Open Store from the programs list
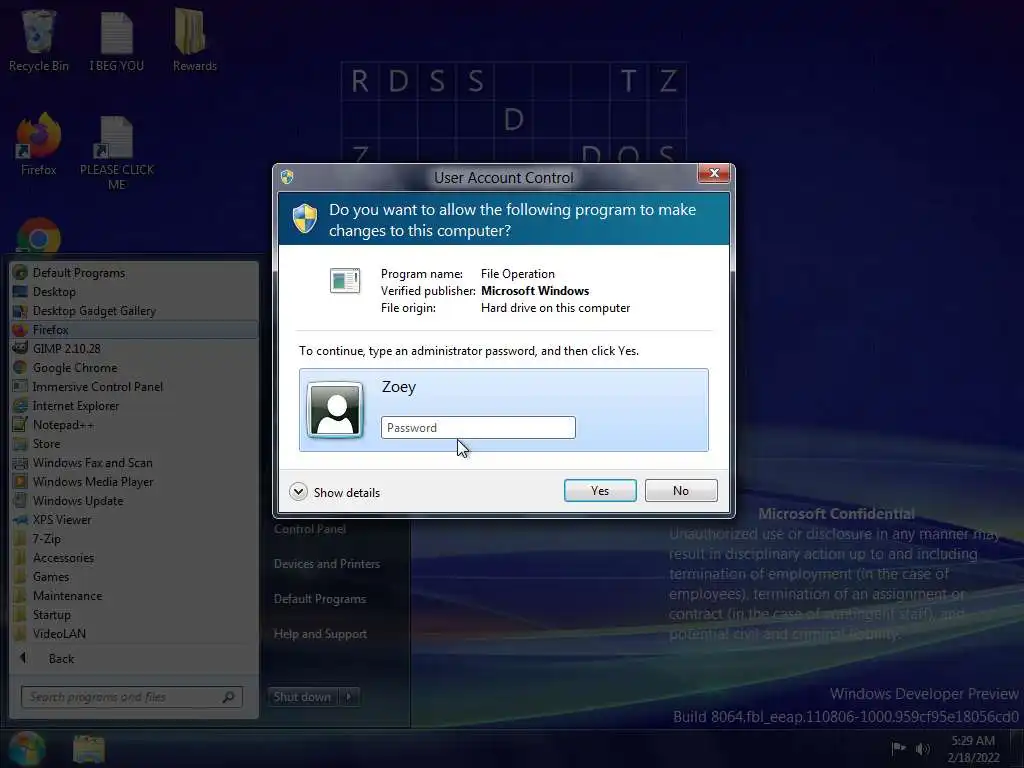This screenshot has width=1024, height=768. (134, 443)
